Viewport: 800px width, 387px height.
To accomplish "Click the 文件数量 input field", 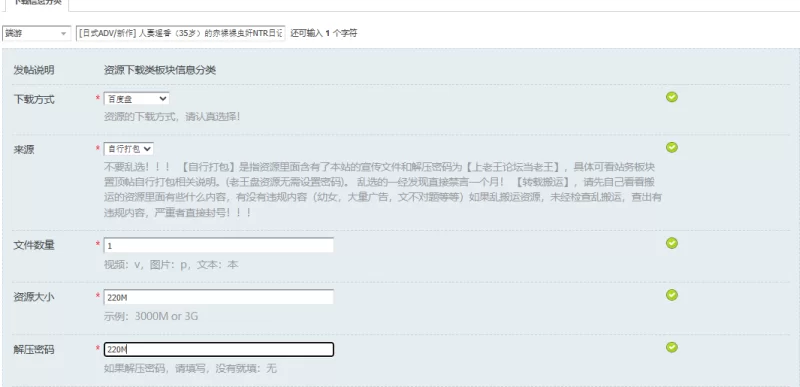I will point(218,245).
